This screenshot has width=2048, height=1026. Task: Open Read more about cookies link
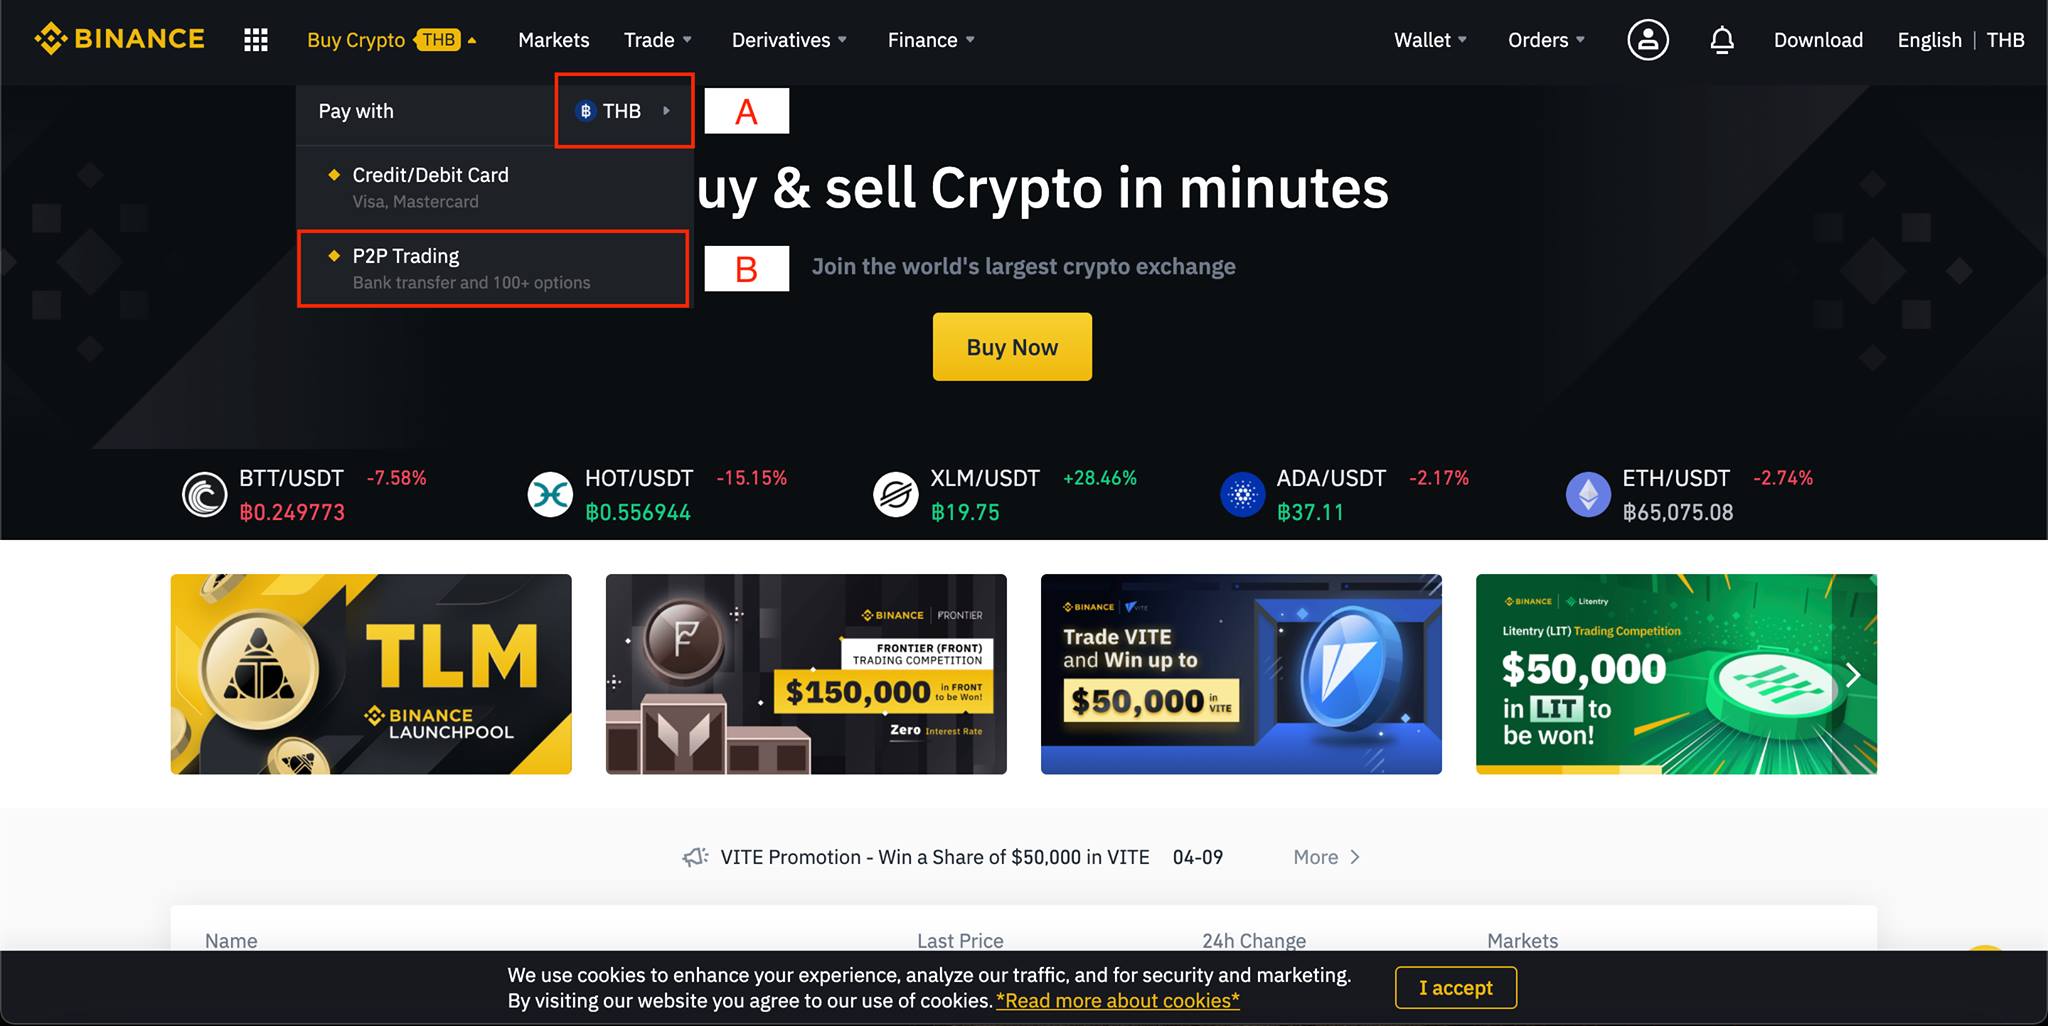[x=1118, y=1001]
